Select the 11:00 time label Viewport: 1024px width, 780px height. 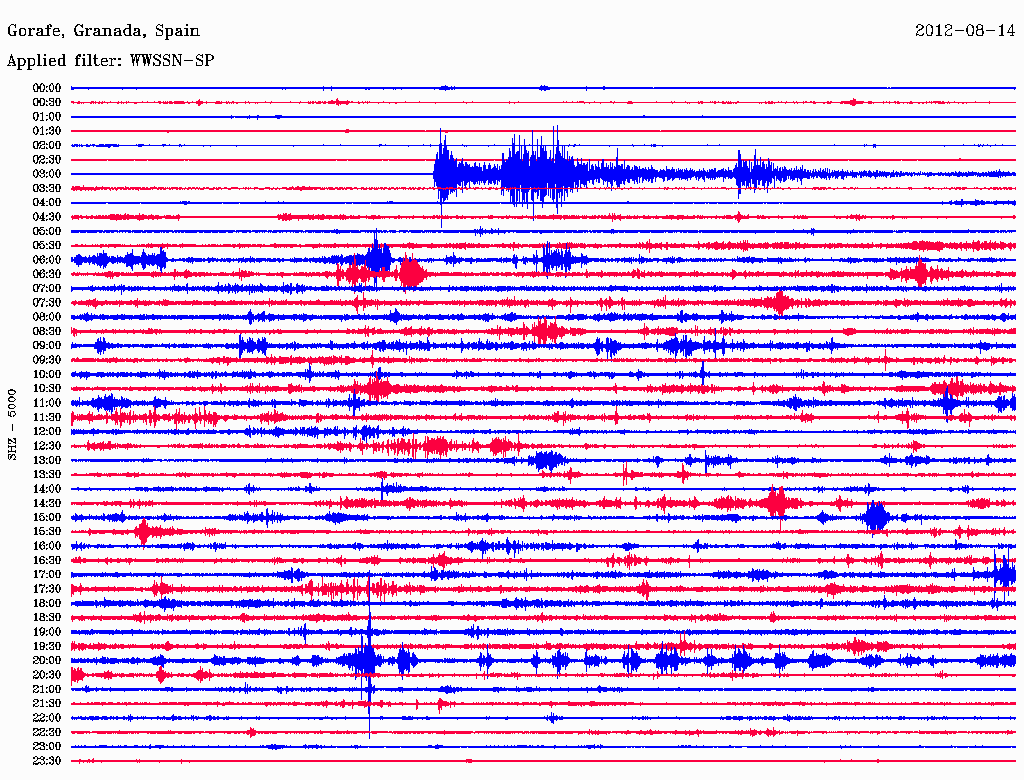(x=46, y=403)
